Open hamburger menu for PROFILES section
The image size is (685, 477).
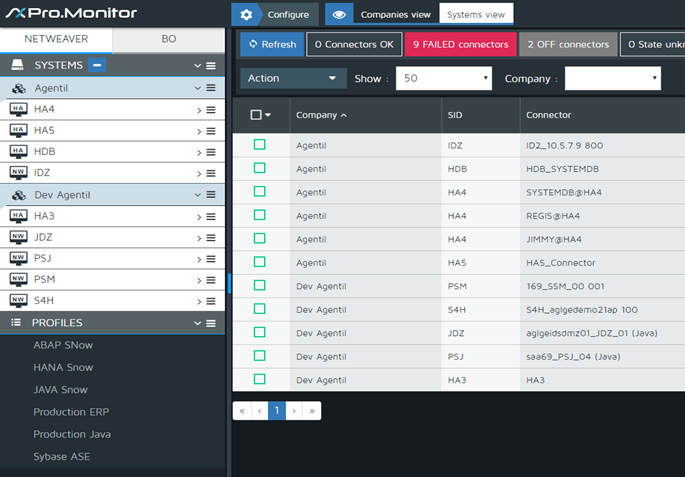[211, 323]
